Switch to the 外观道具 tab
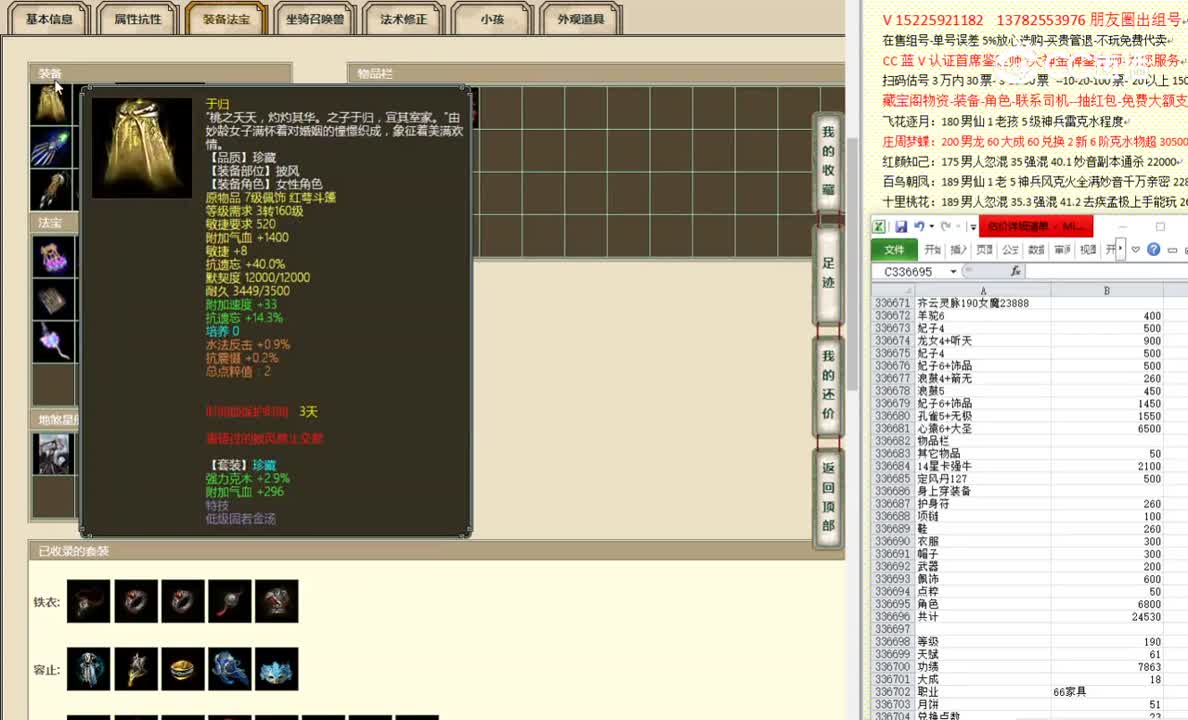This screenshot has height=720, width=1188. pos(580,19)
